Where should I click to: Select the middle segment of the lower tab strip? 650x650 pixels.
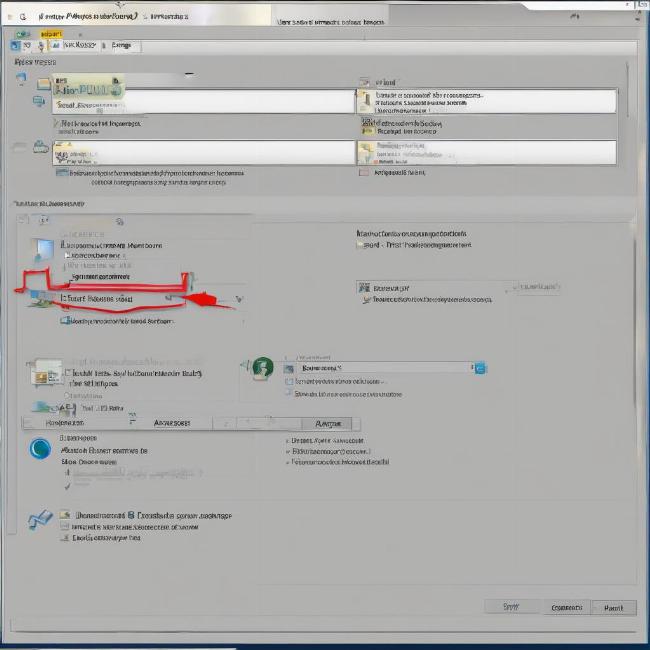click(x=172, y=423)
